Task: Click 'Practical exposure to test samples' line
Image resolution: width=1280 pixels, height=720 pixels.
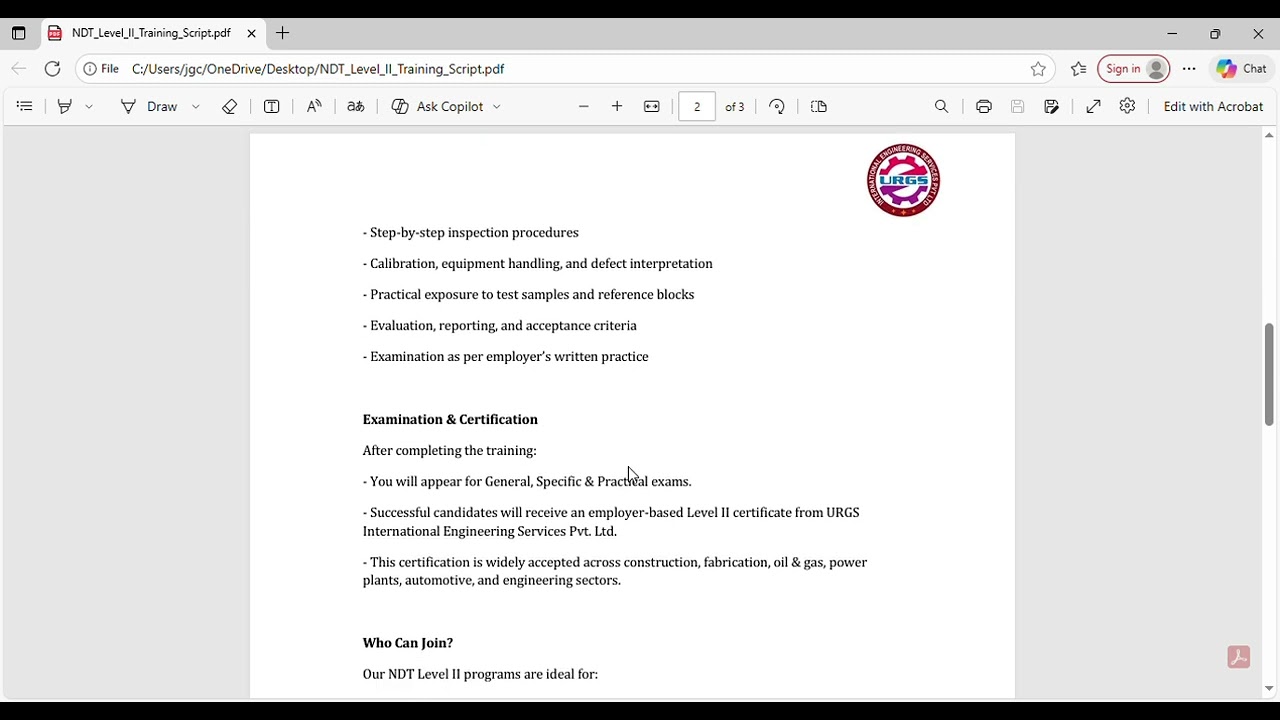Action: [x=528, y=295]
